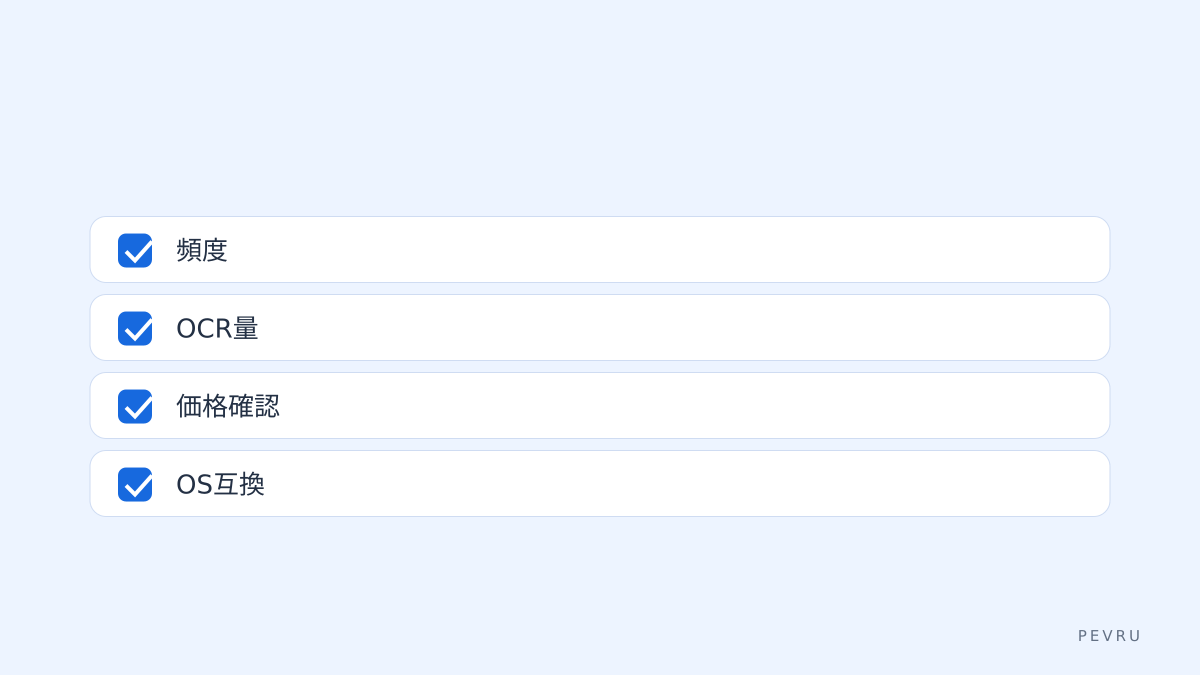
Task: Deselect the first checklist item's tick box
Action: [135, 250]
